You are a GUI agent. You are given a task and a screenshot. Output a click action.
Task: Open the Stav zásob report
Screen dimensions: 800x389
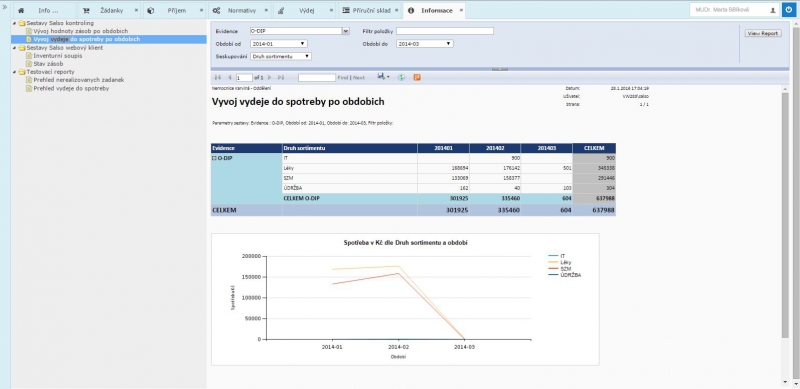[48, 64]
